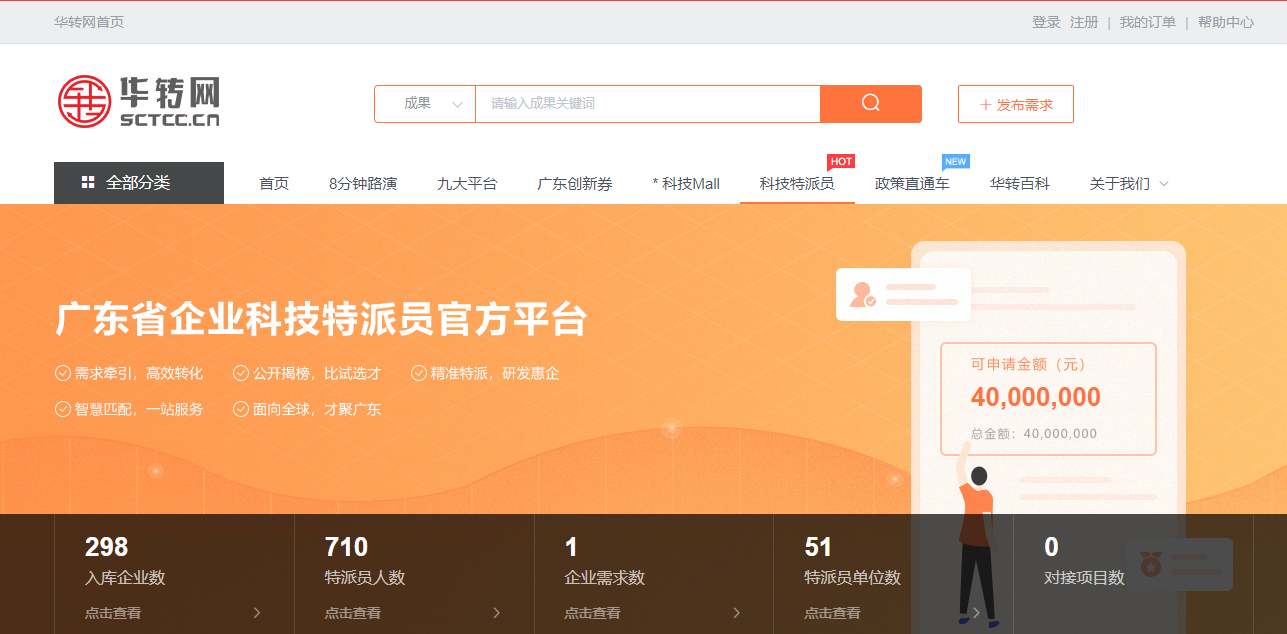Click the user profile card icon in banner
This screenshot has width=1287, height=634.
tap(903, 294)
